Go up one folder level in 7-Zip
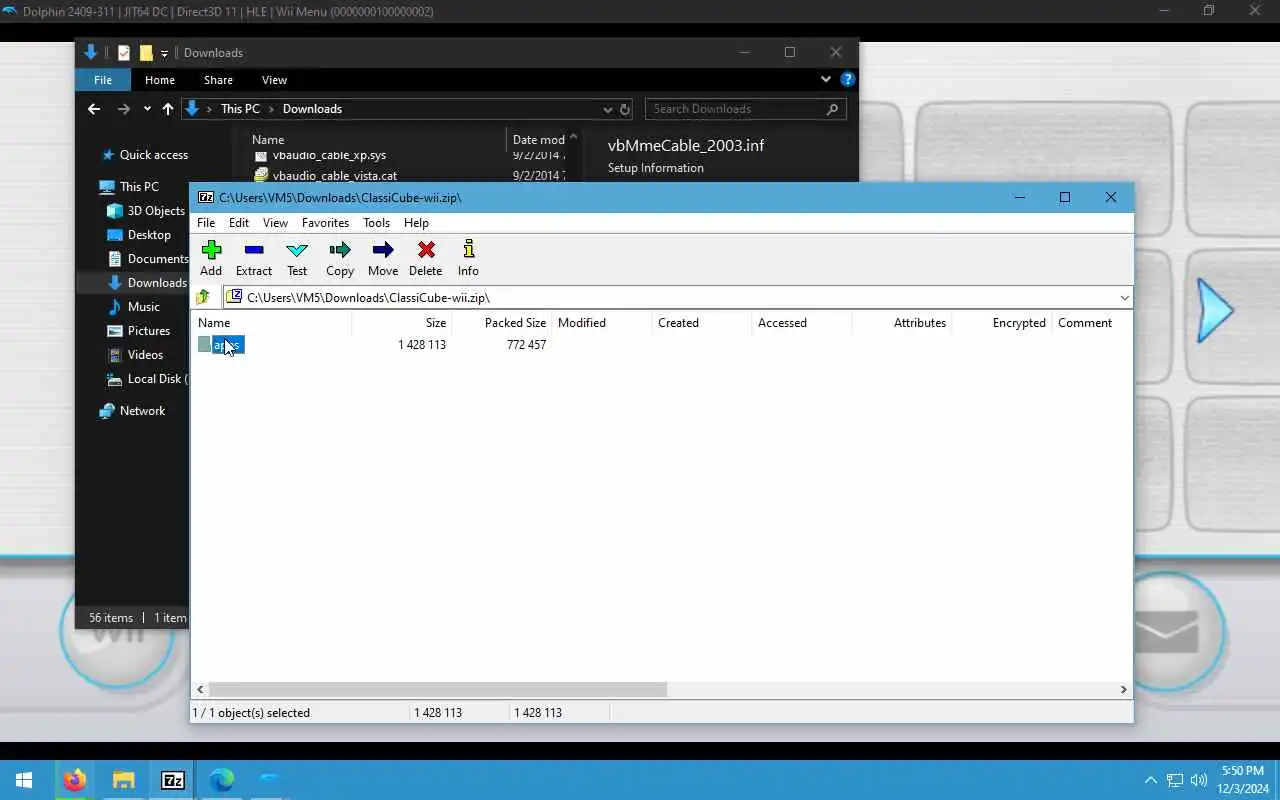This screenshot has height=800, width=1280. tap(203, 297)
